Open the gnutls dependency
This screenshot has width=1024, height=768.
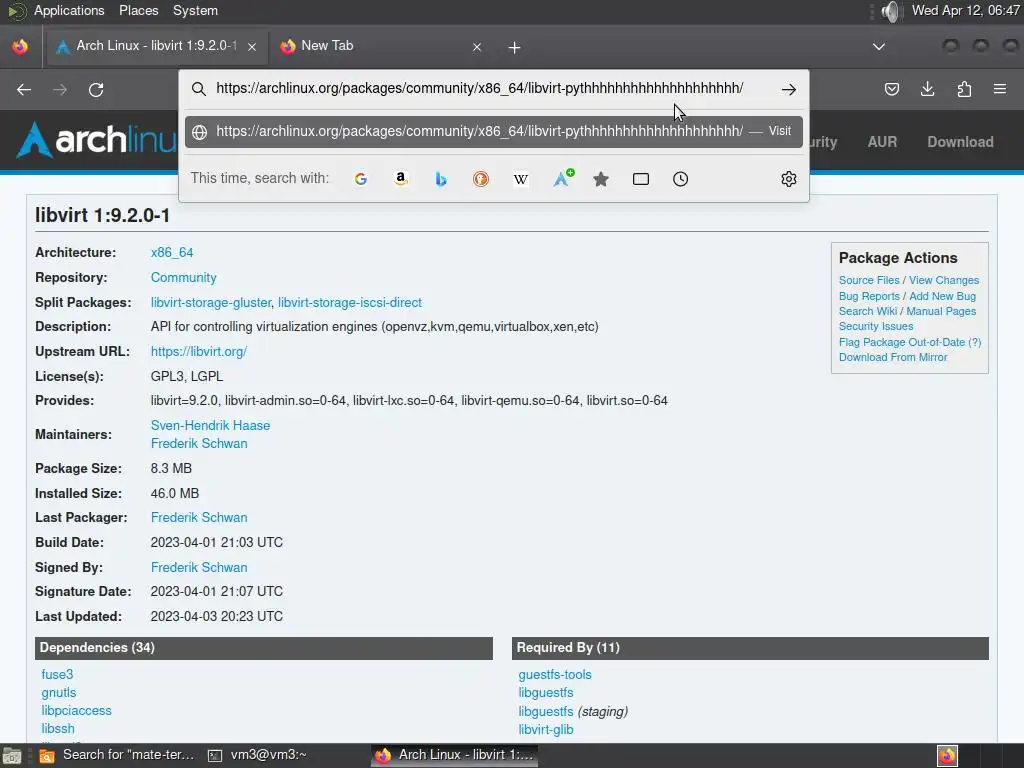pos(59,692)
